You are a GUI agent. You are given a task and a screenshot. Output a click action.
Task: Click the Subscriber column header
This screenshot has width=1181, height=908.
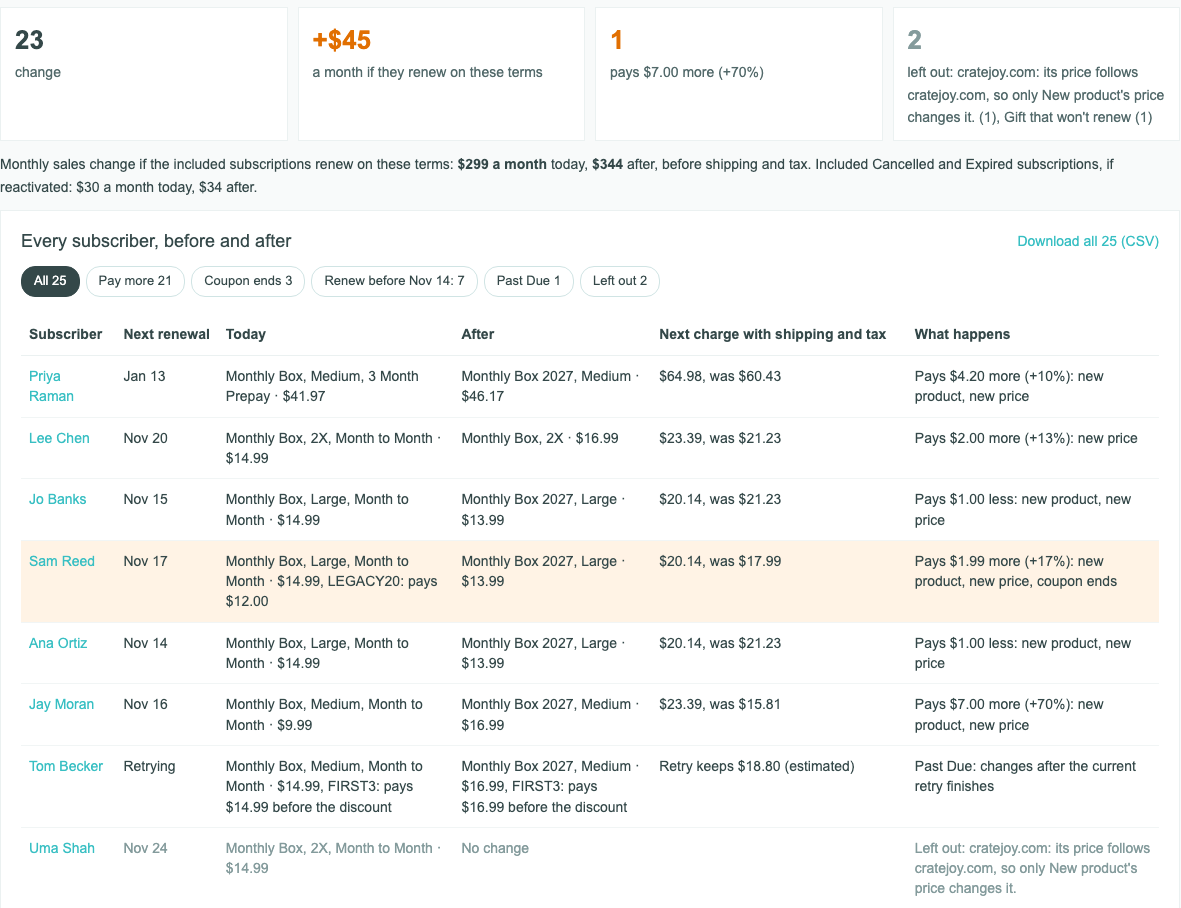(x=66, y=334)
